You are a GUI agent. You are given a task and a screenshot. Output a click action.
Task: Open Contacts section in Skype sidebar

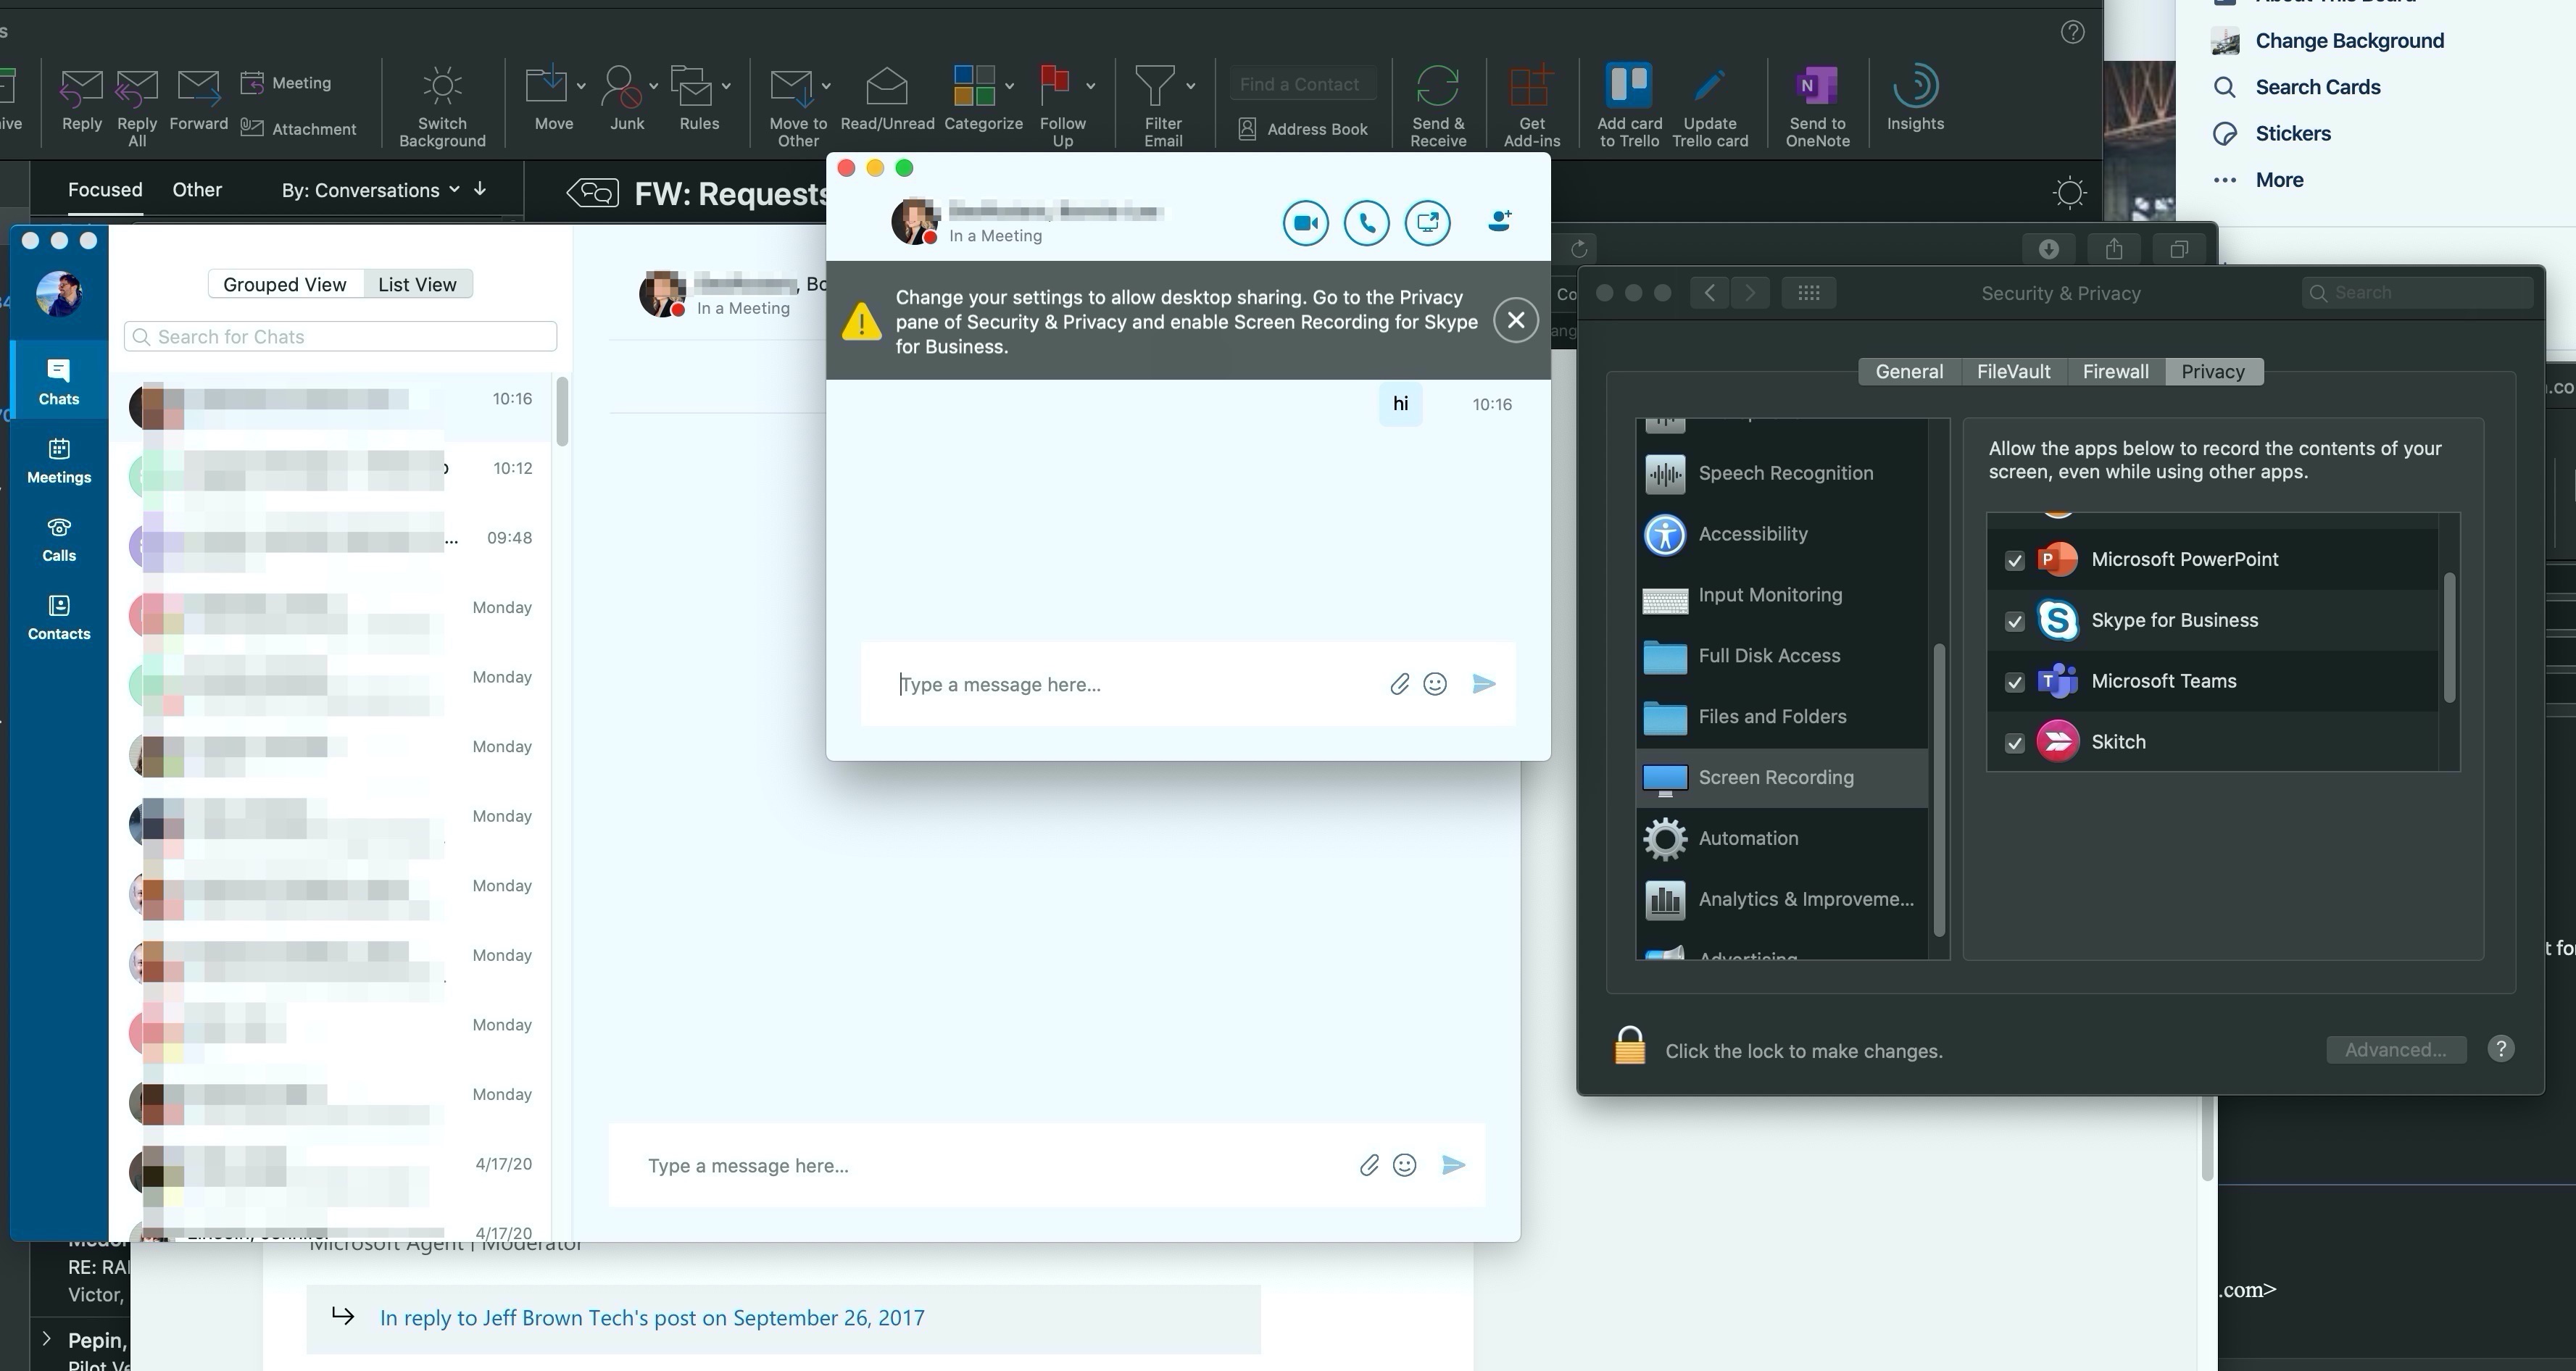click(x=59, y=617)
